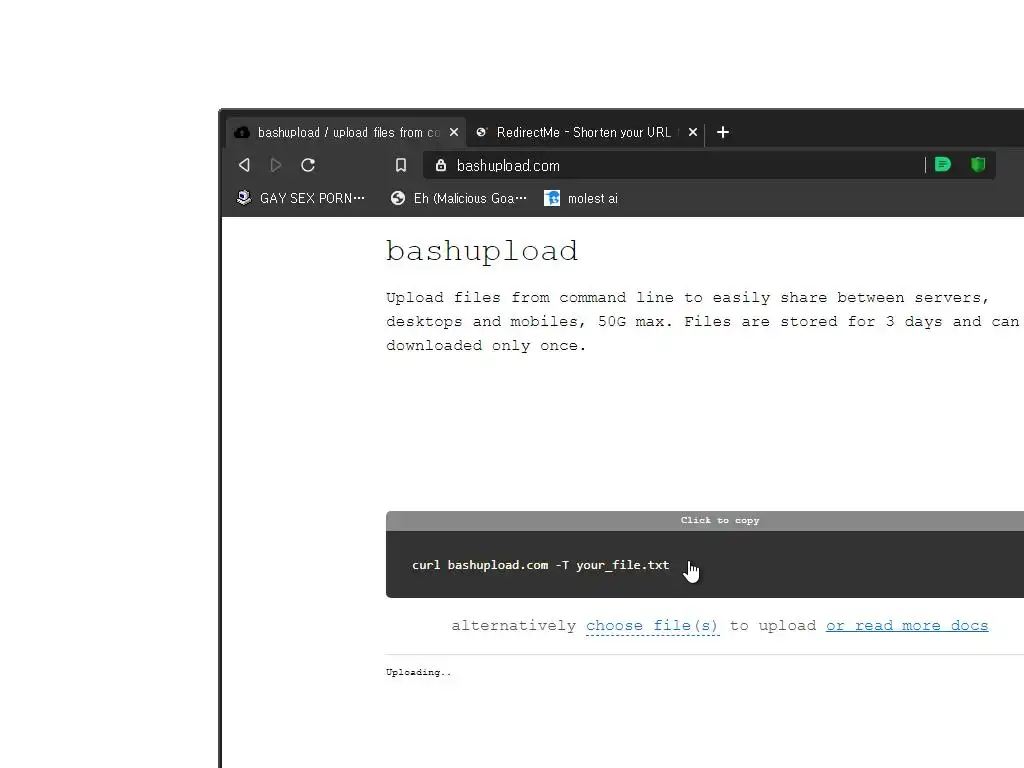Switch to the bashupload tab
The image size is (1024, 768).
(347, 133)
